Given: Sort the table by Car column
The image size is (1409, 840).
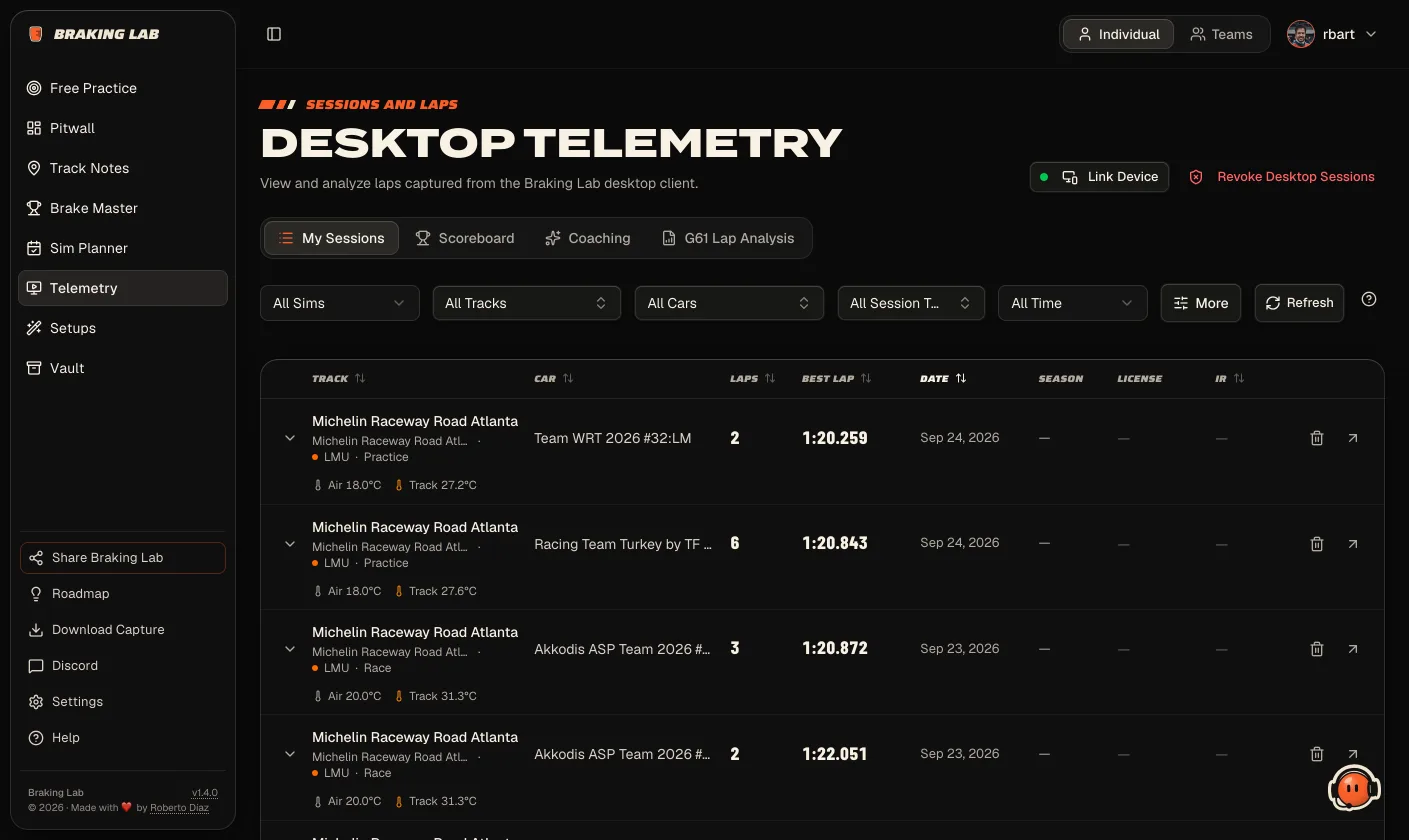Looking at the screenshot, I should click(554, 379).
